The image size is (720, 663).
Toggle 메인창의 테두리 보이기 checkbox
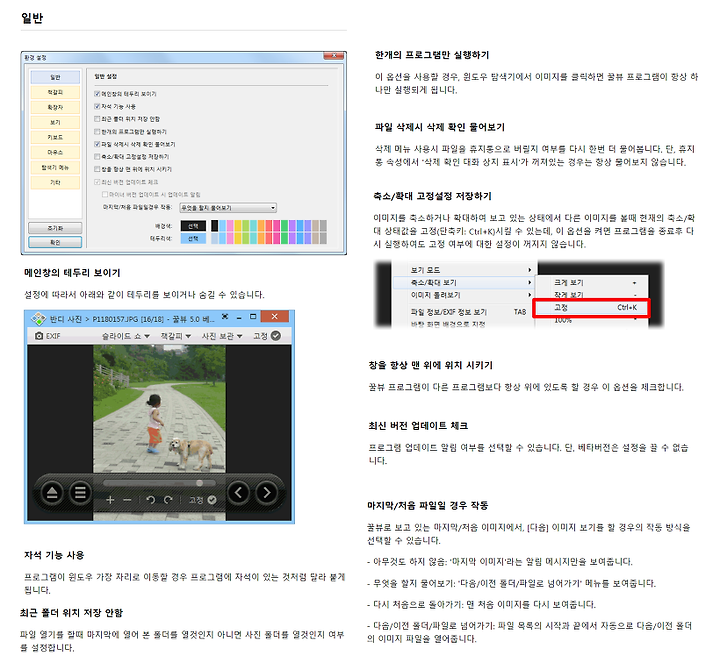pyautogui.click(x=97, y=94)
